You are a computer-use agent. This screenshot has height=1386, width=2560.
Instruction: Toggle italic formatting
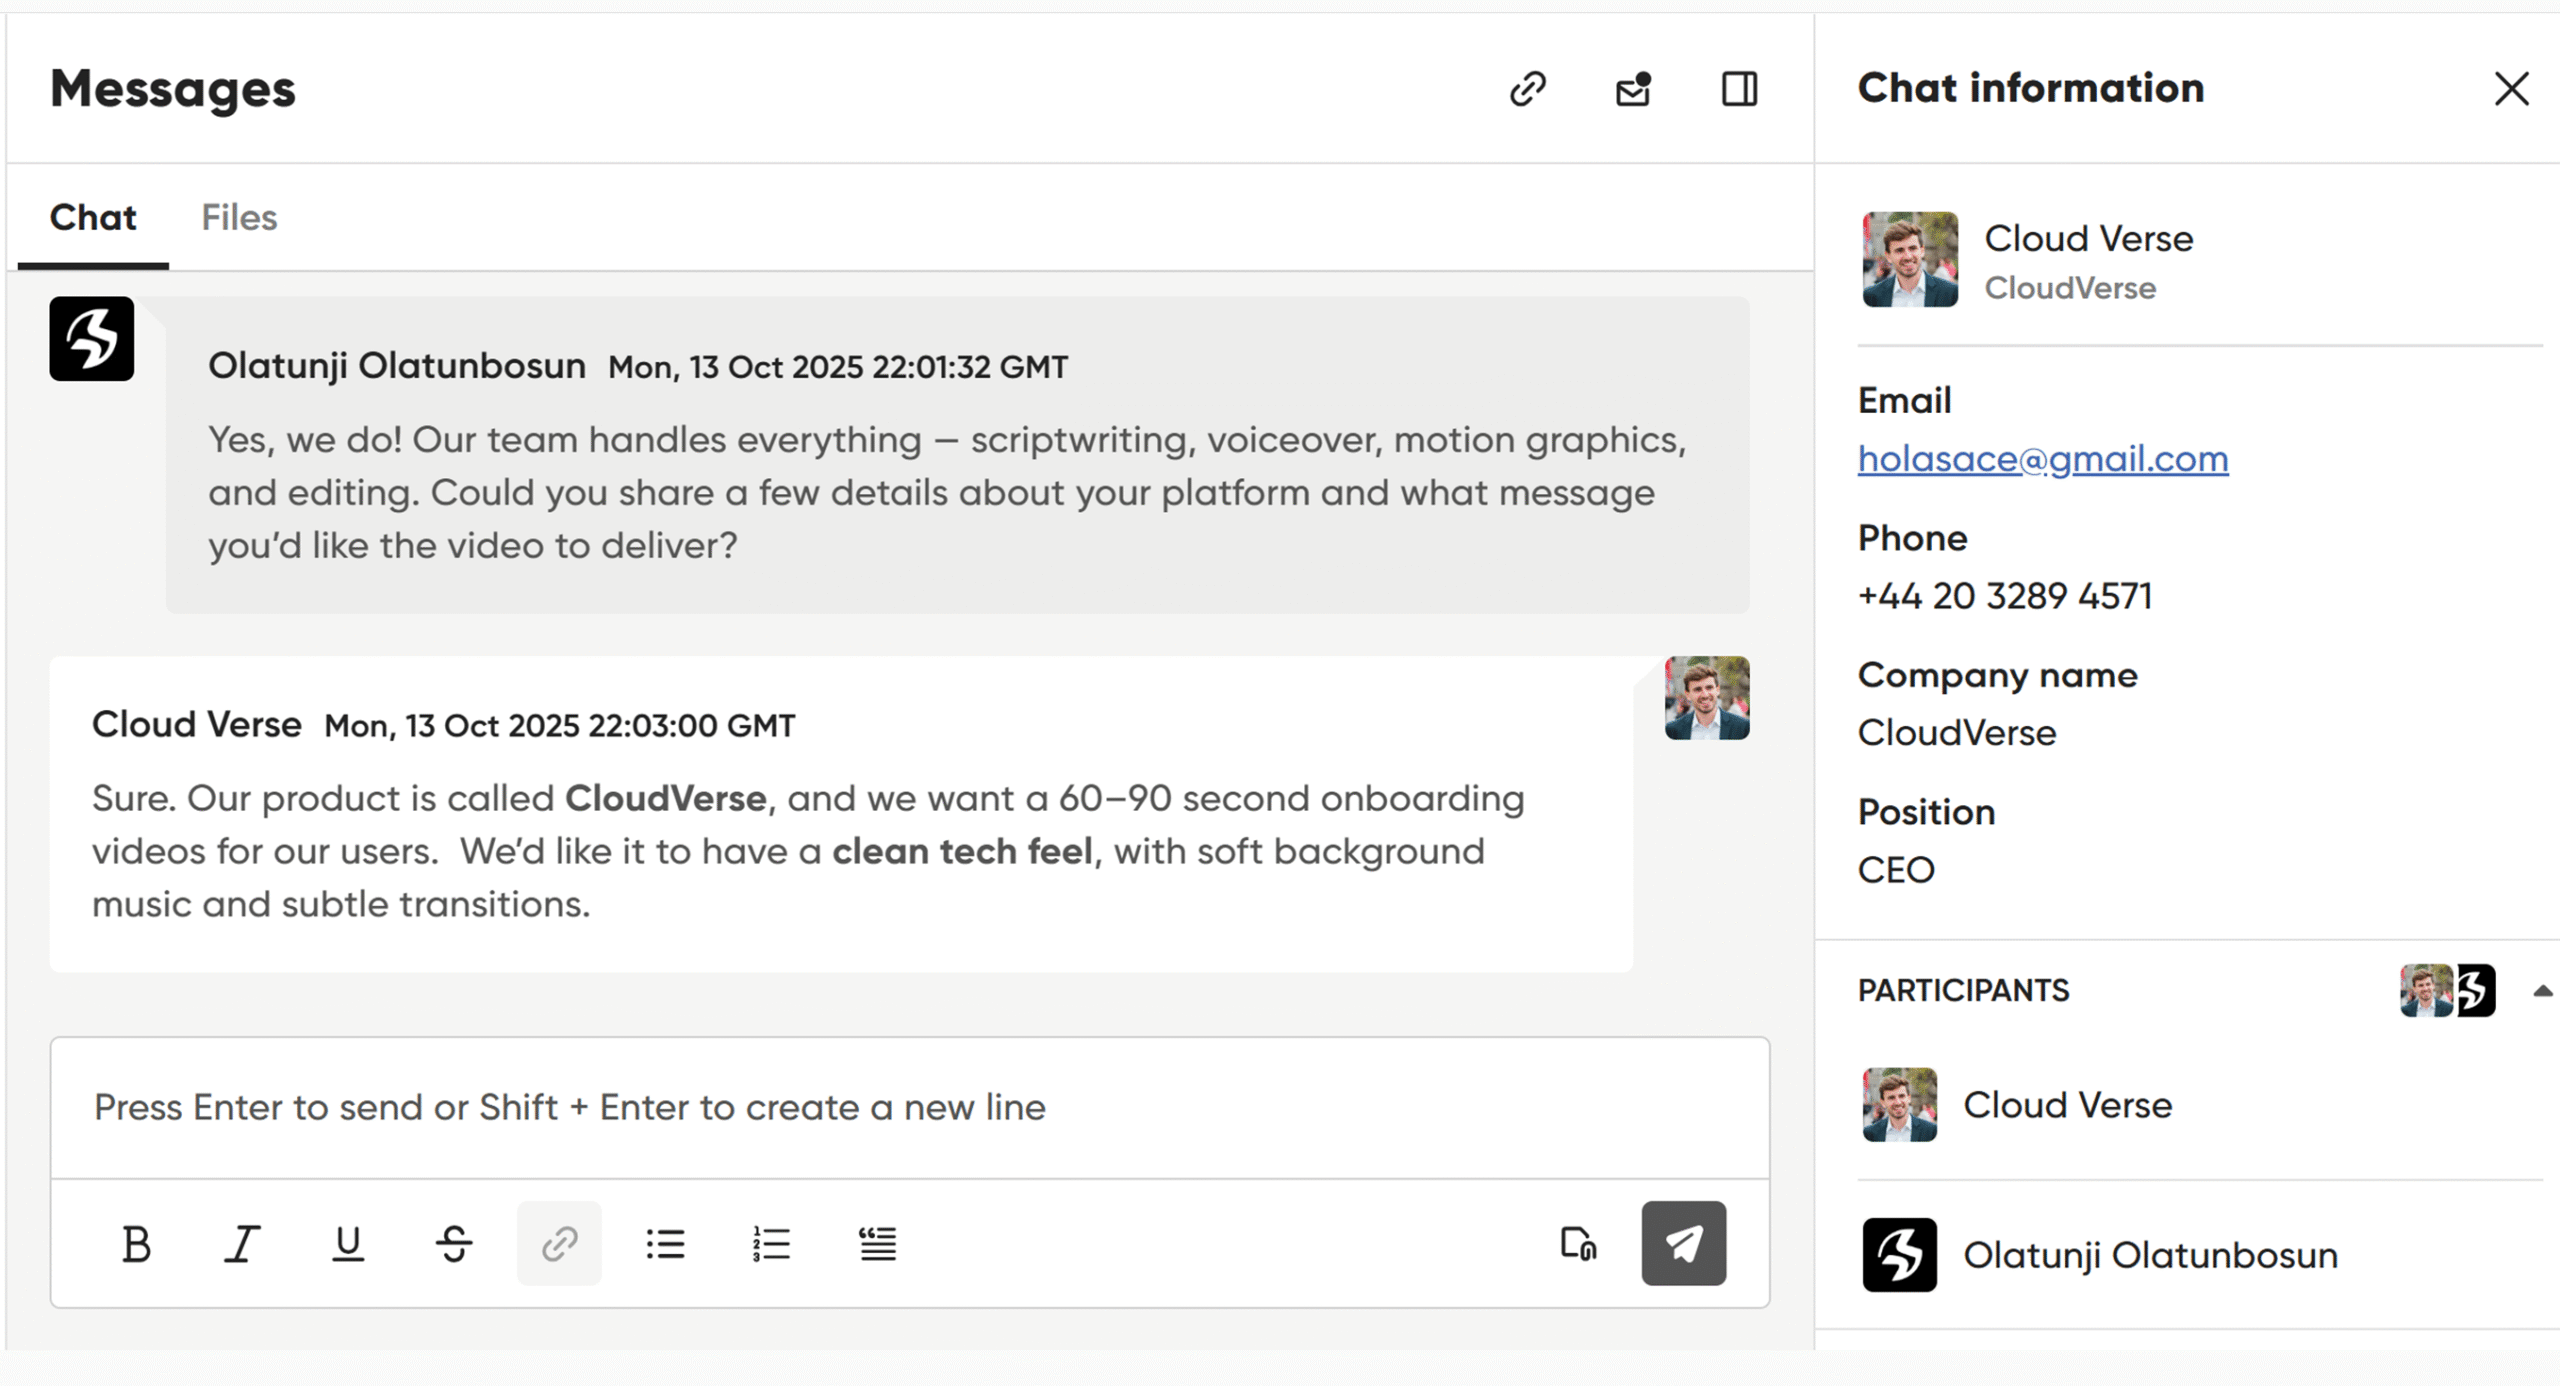241,1244
